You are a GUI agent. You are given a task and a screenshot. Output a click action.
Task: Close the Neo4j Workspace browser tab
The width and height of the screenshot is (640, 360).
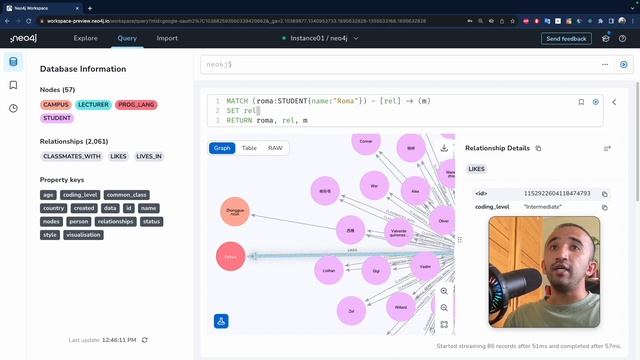coord(78,8)
